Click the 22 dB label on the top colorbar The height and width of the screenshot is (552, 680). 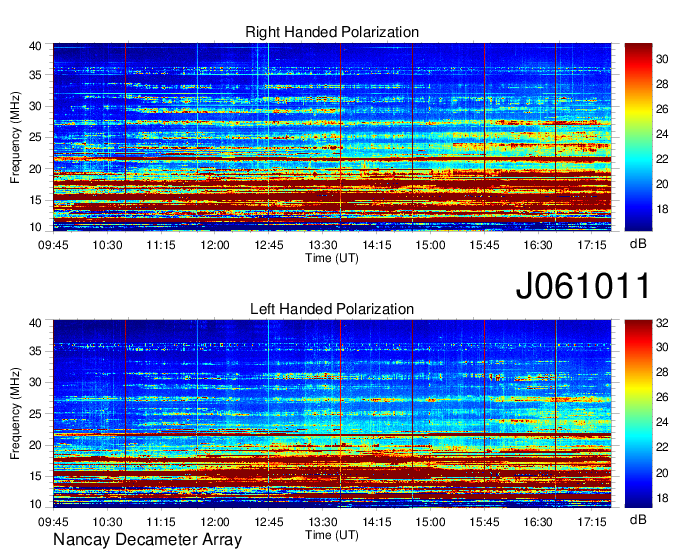662,159
